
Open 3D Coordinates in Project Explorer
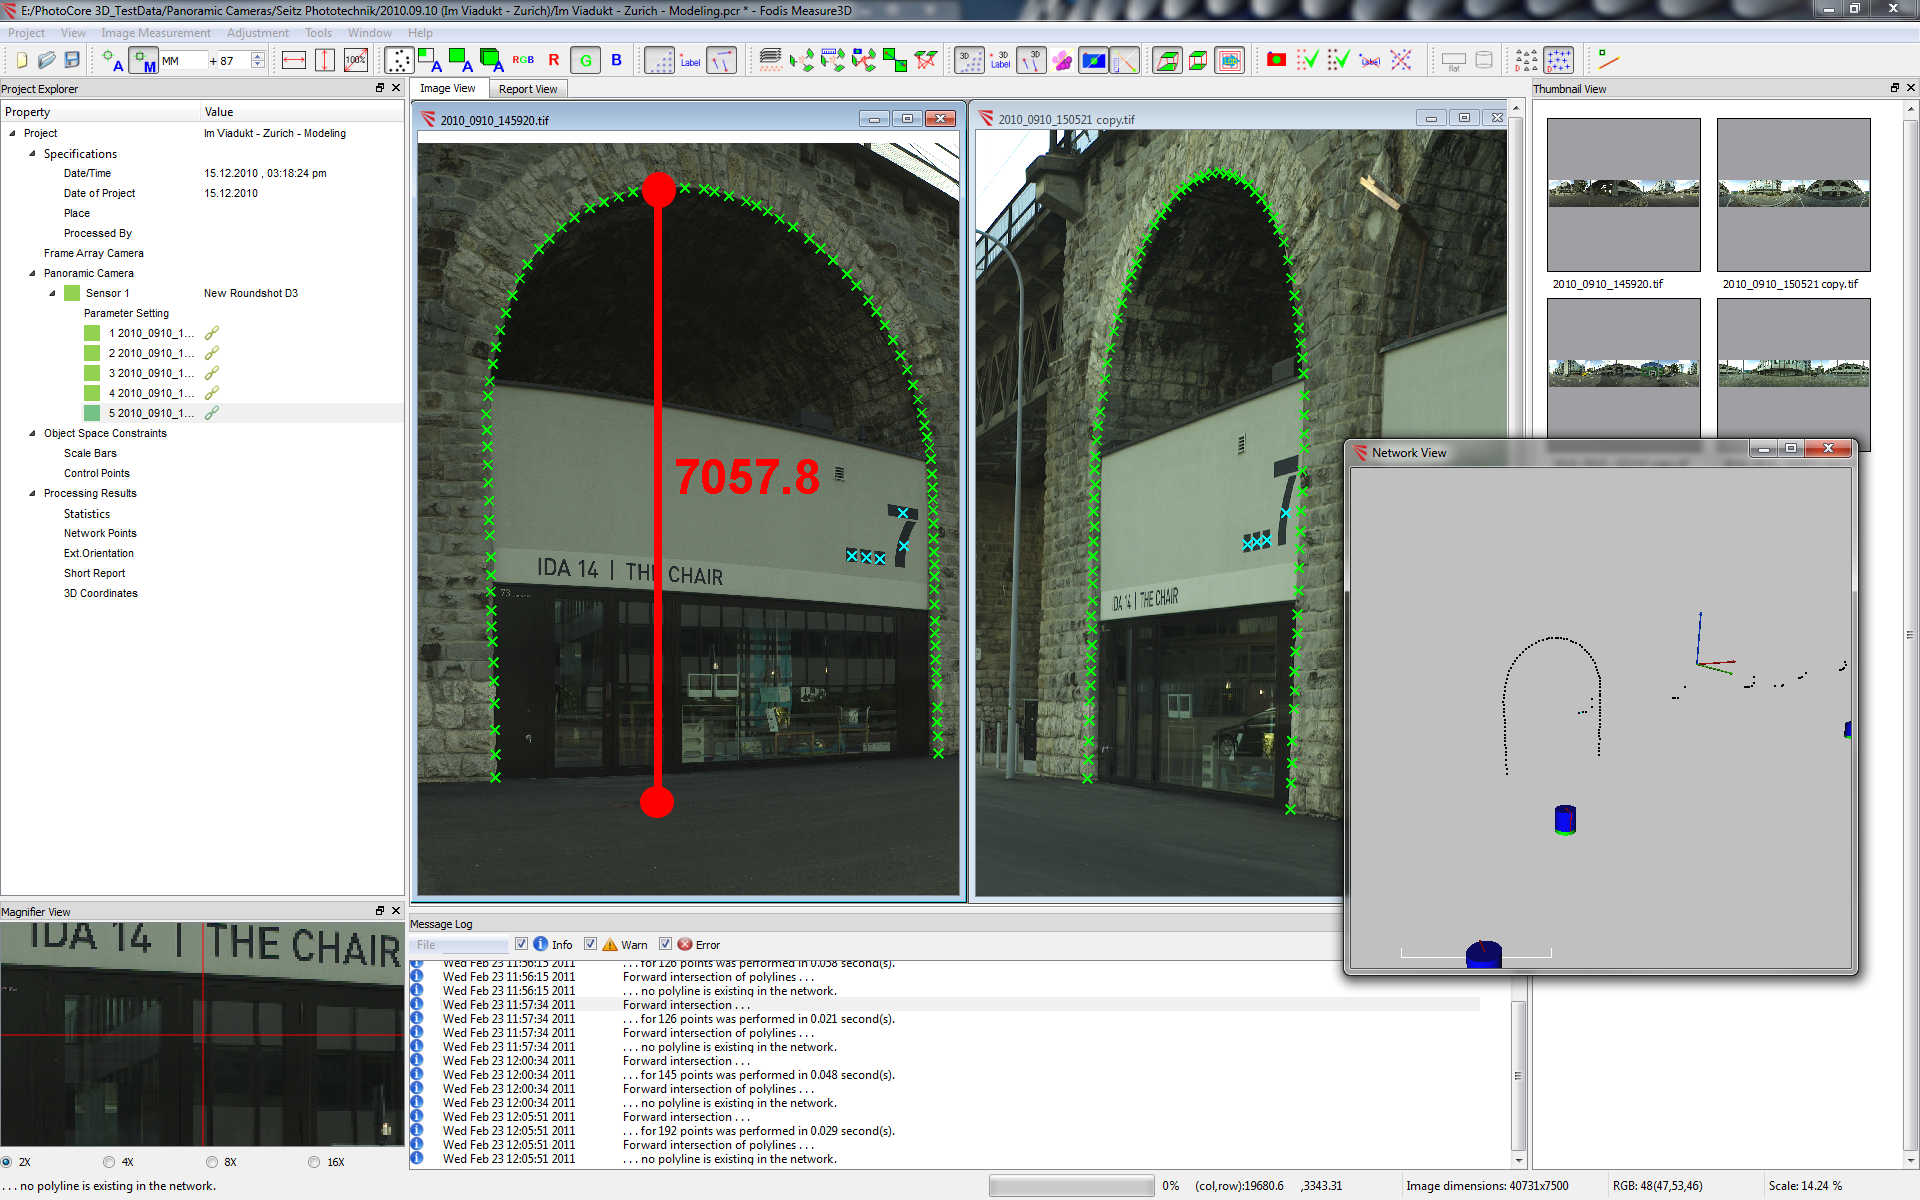[100, 593]
